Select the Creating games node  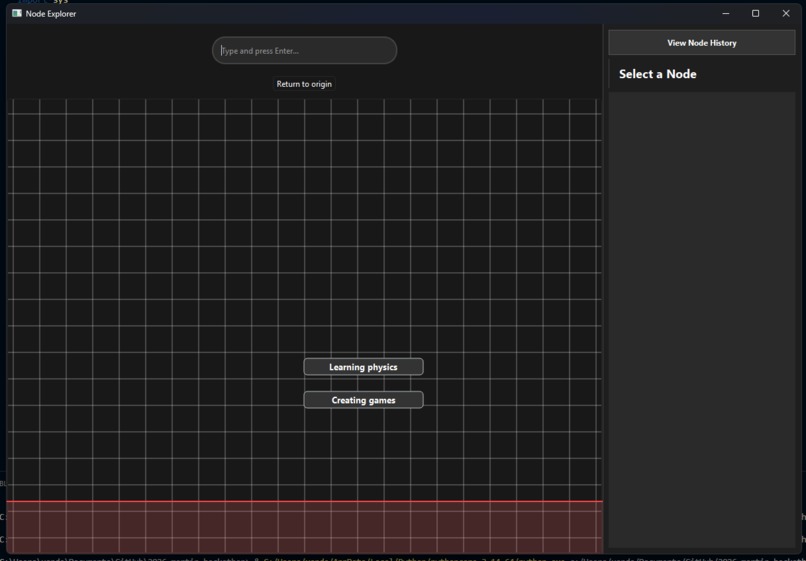pos(363,400)
